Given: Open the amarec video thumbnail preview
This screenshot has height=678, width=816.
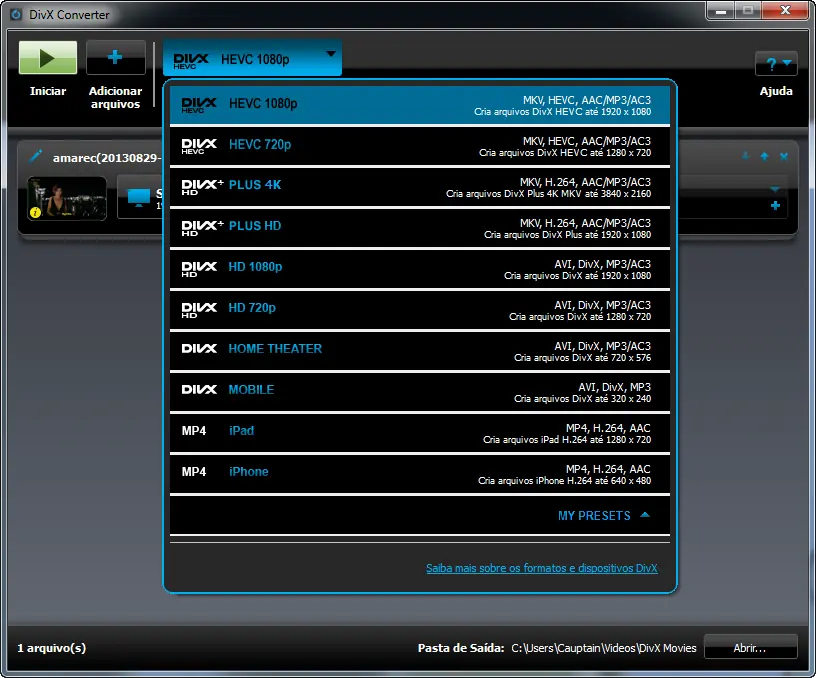Looking at the screenshot, I should coord(67,198).
